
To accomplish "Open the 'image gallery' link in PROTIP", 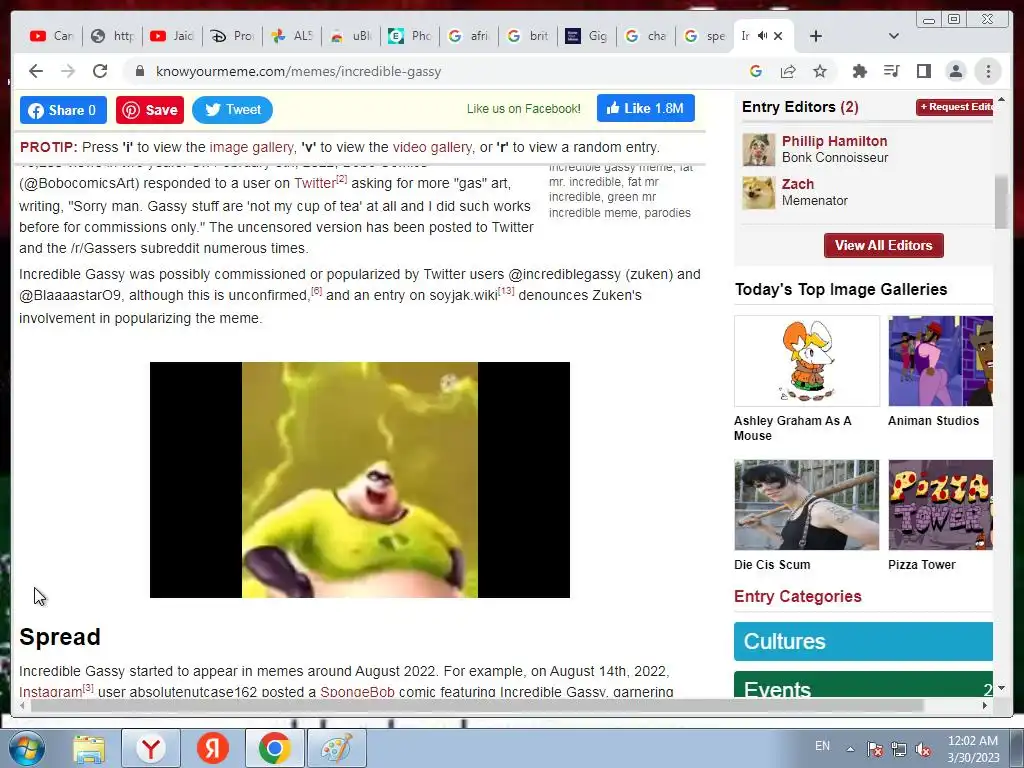I will (x=251, y=147).
